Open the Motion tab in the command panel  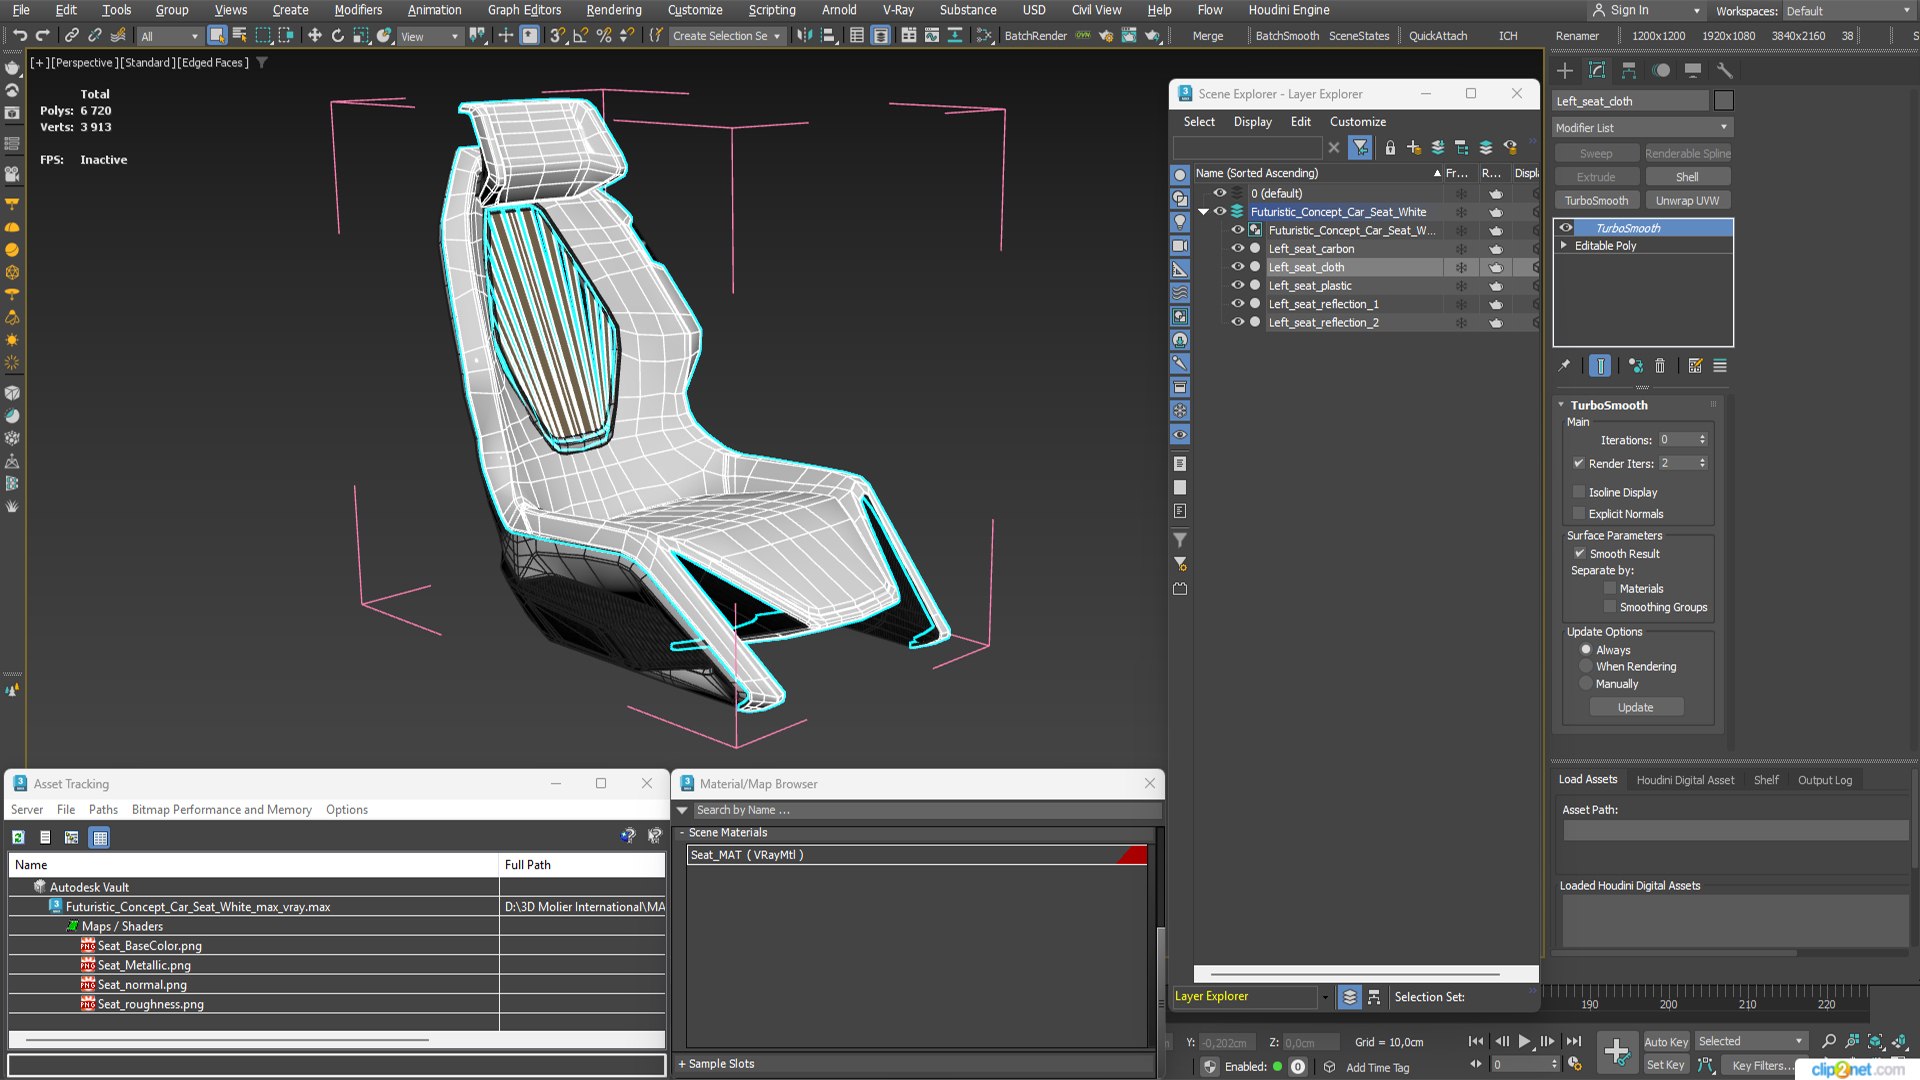click(x=1661, y=70)
